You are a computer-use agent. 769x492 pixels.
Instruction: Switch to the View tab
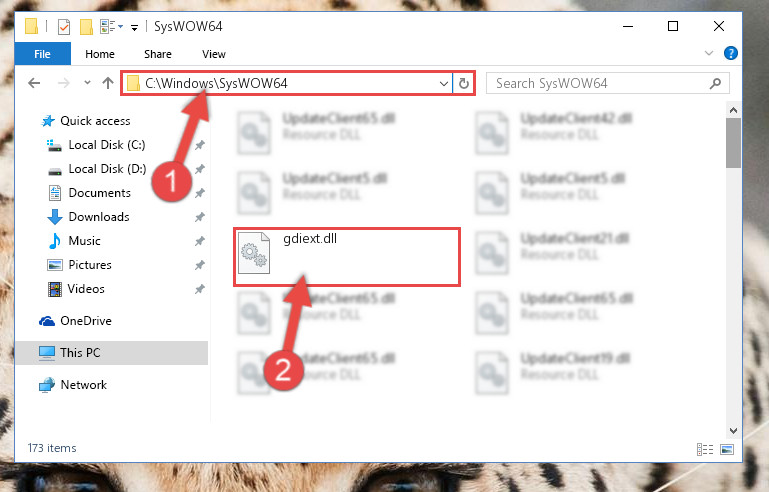tap(214, 54)
